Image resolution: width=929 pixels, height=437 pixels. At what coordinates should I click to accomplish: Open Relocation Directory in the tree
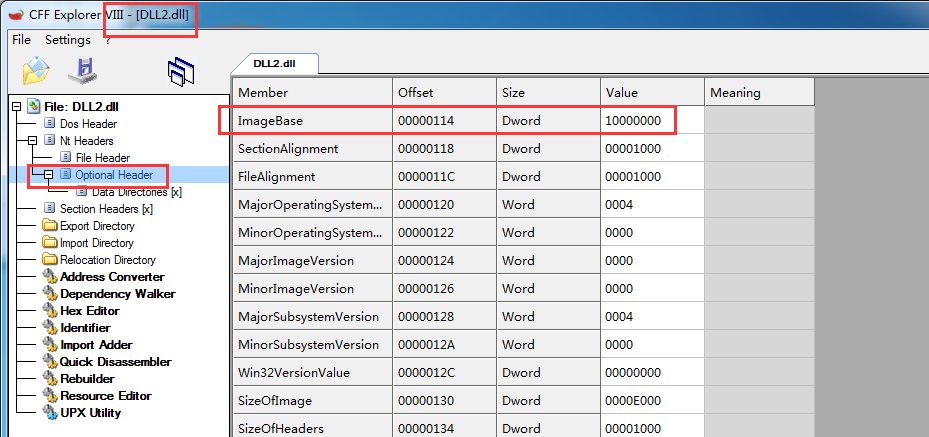point(108,259)
